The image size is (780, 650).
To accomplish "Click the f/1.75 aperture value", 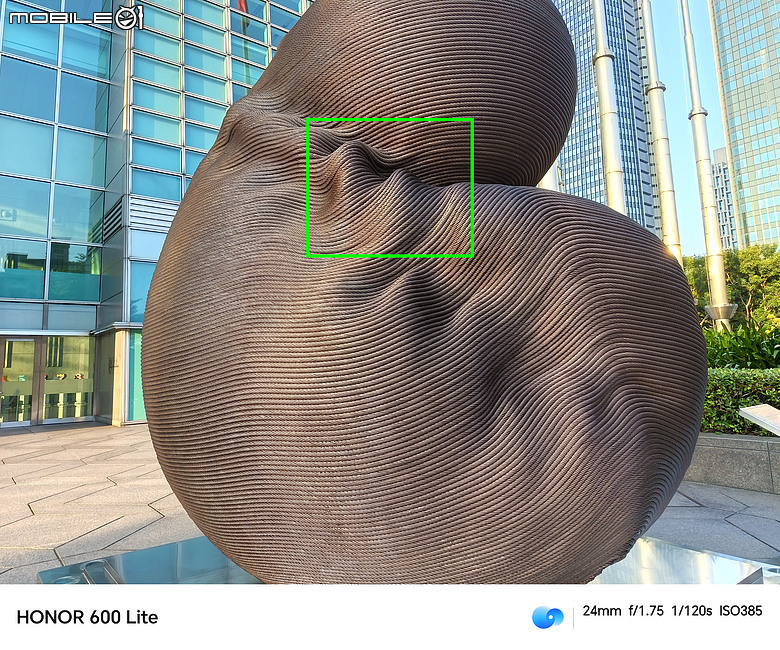I will 646,611.
